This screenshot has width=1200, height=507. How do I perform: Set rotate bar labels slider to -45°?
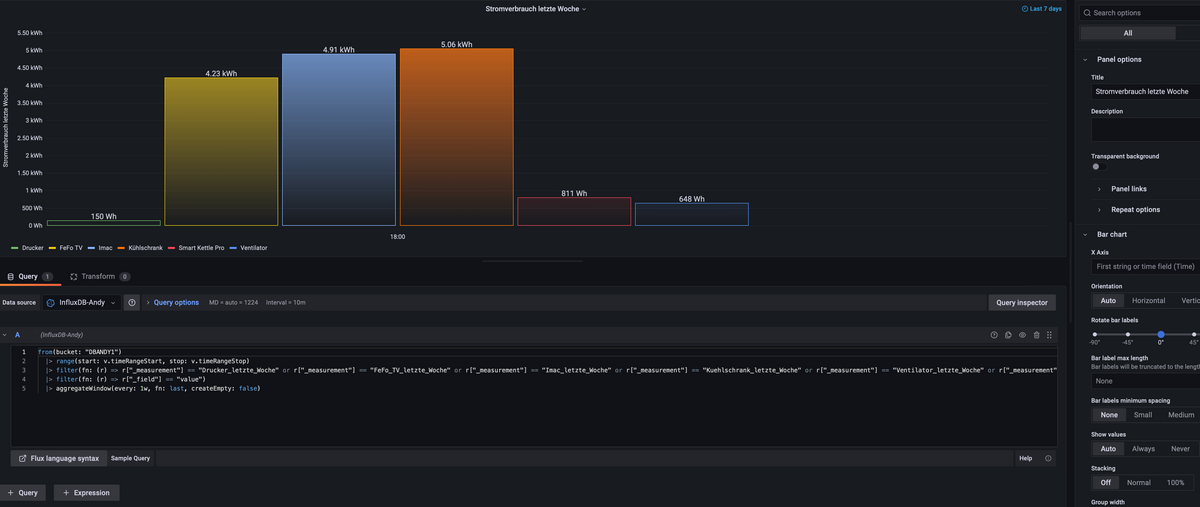1127,334
